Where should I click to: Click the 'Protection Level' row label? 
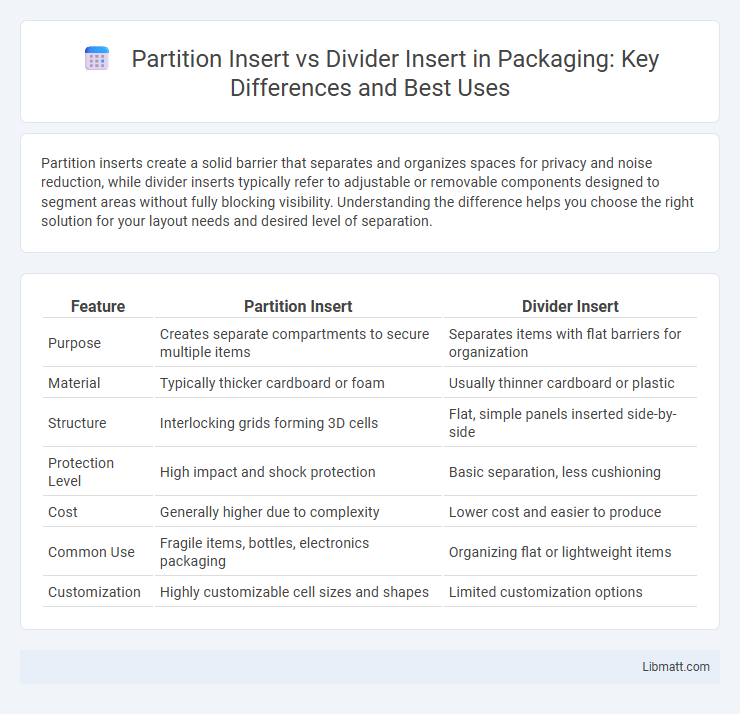point(81,472)
